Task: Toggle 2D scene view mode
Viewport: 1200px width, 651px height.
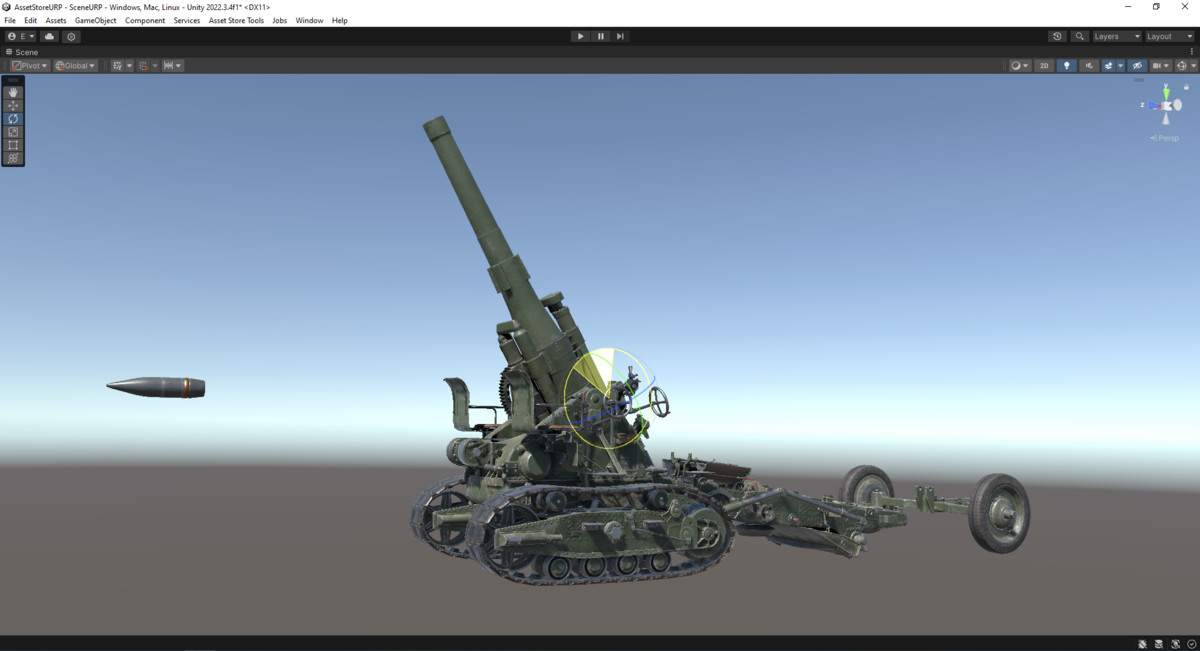Action: pos(1044,65)
